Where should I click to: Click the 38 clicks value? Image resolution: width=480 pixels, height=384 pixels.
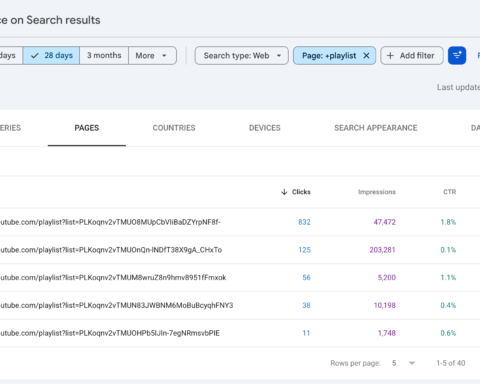pyautogui.click(x=306, y=305)
